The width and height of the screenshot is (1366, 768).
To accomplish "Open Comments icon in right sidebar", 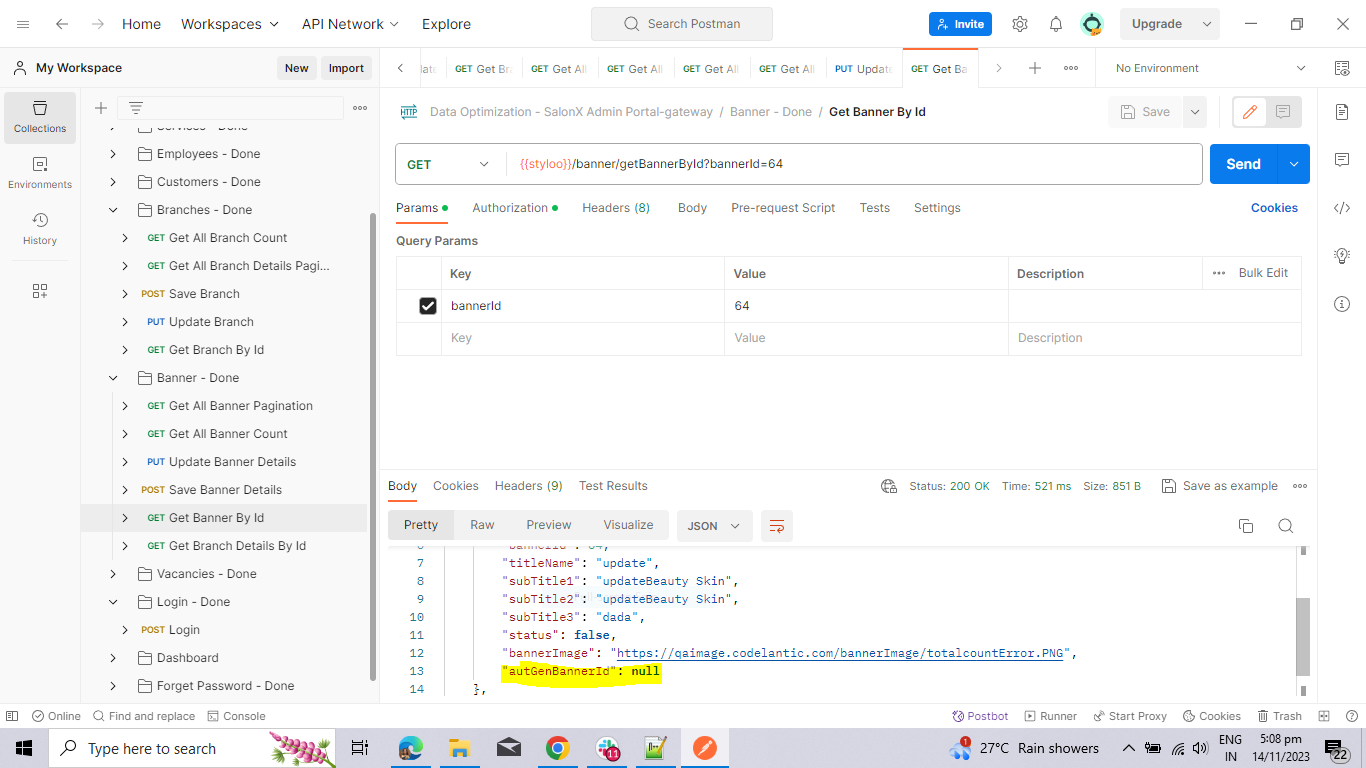I will (1342, 160).
